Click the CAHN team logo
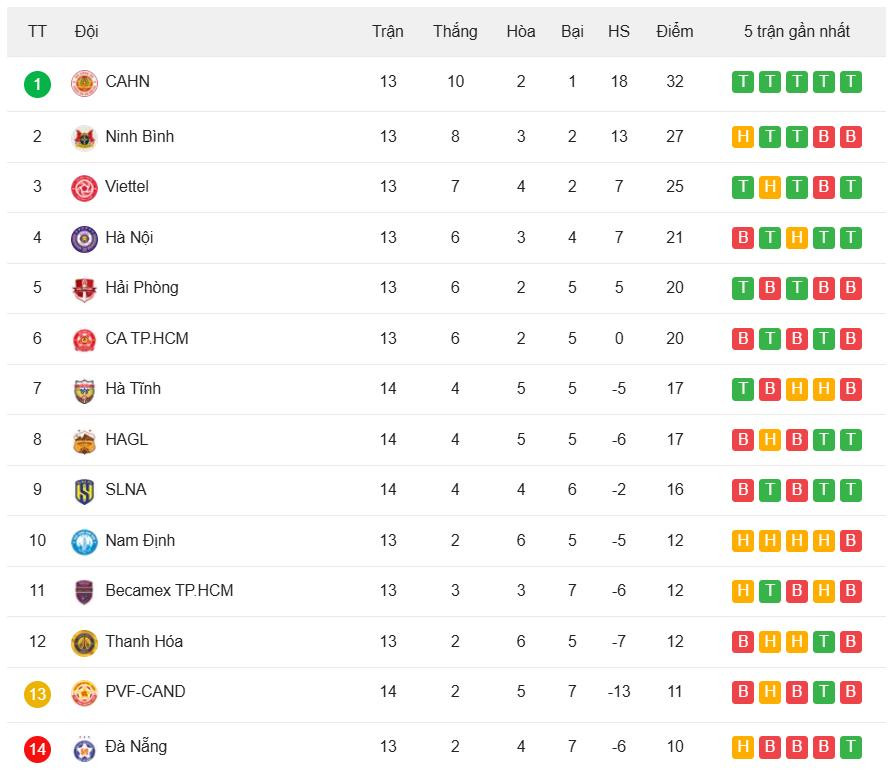This screenshot has width=889, height=775. pyautogui.click(x=84, y=83)
